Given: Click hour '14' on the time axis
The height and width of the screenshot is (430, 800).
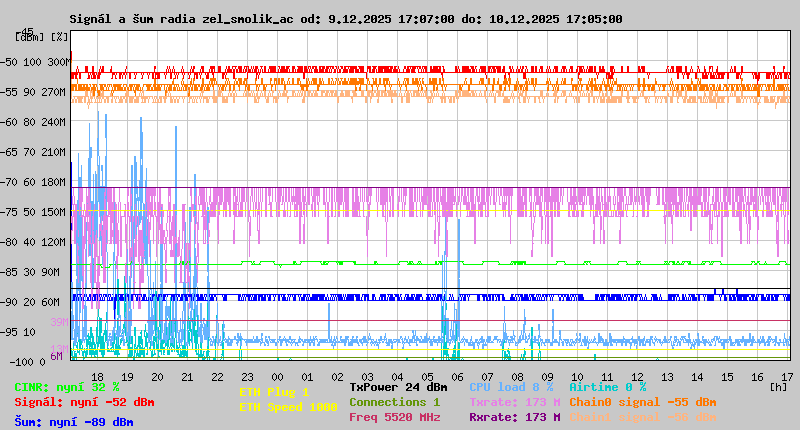Looking at the screenshot, I should (697, 377).
